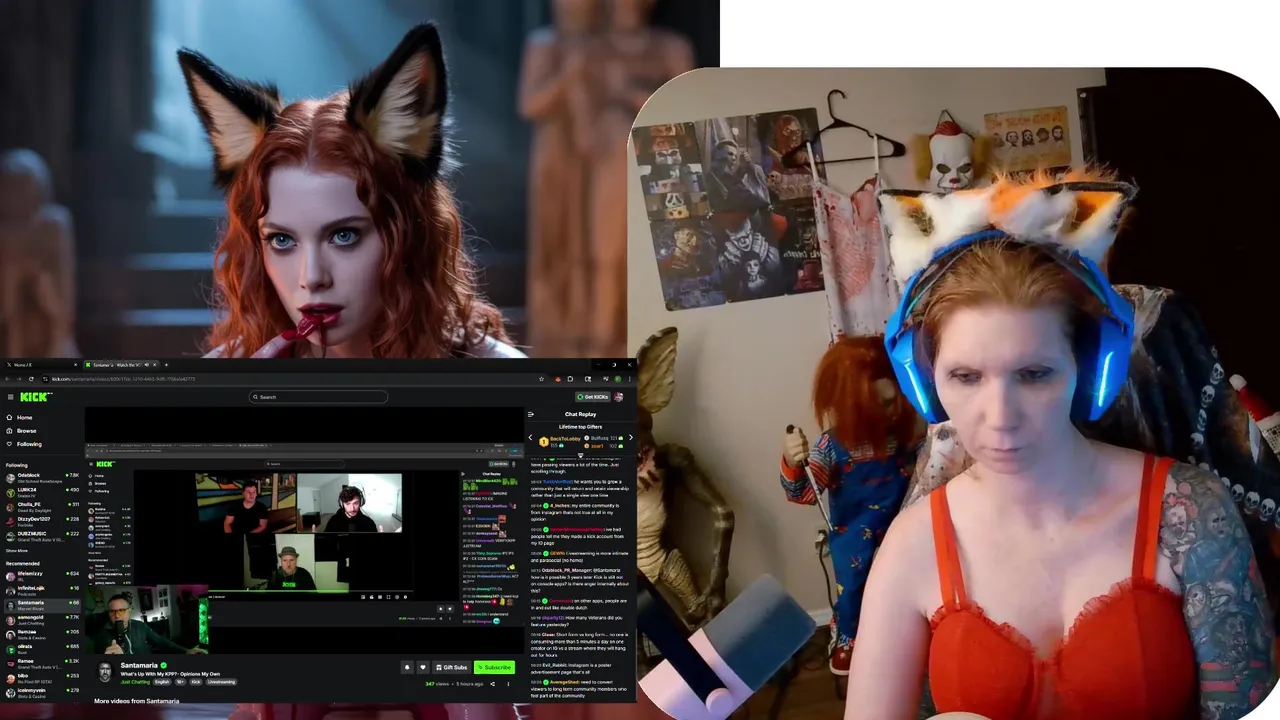
Task: Collapse the Chat Replay panel icon
Action: click(531, 414)
